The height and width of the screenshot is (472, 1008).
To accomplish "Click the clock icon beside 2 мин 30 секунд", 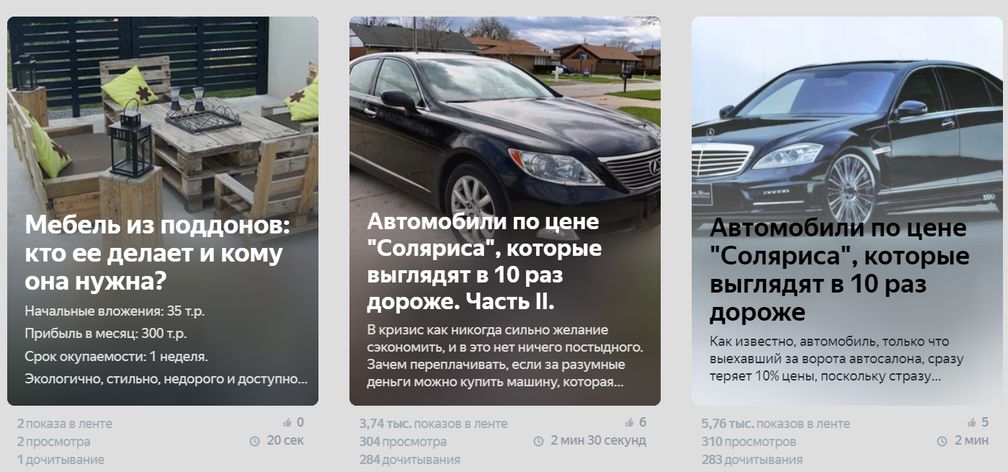I will point(538,441).
